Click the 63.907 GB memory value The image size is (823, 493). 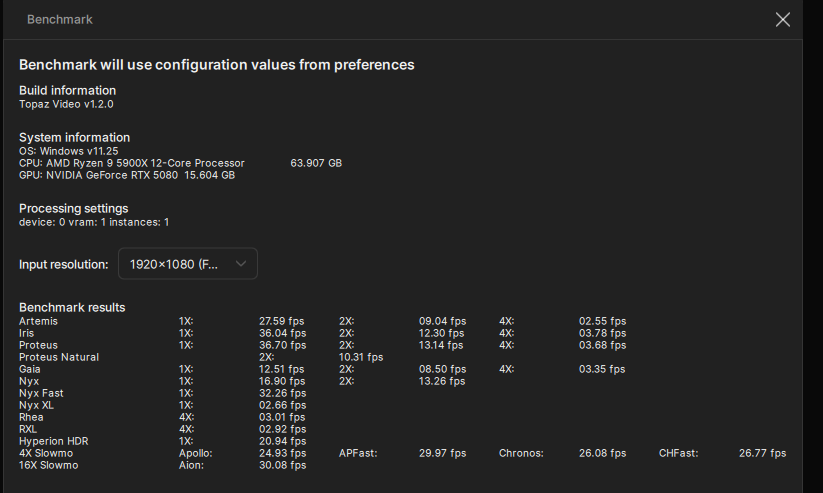[x=316, y=163]
